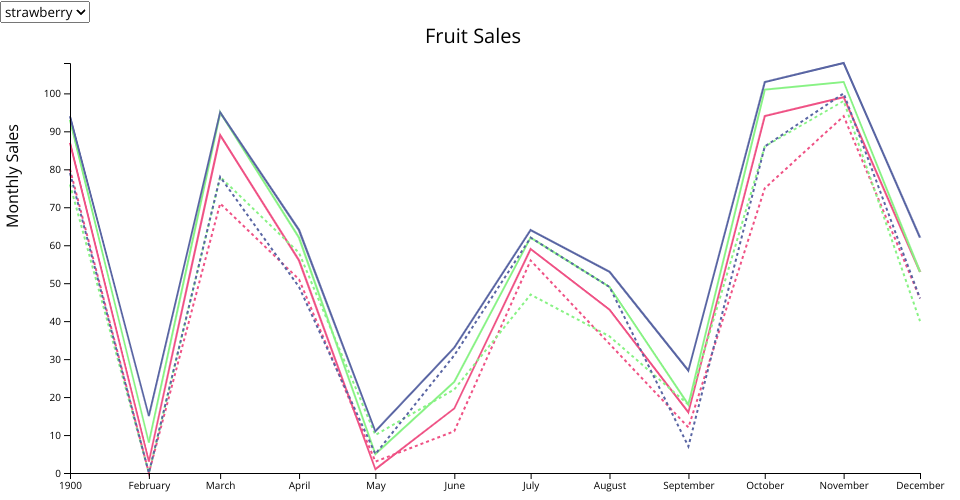Select the February x-axis label
The height and width of the screenshot is (500, 960).
(x=150, y=486)
